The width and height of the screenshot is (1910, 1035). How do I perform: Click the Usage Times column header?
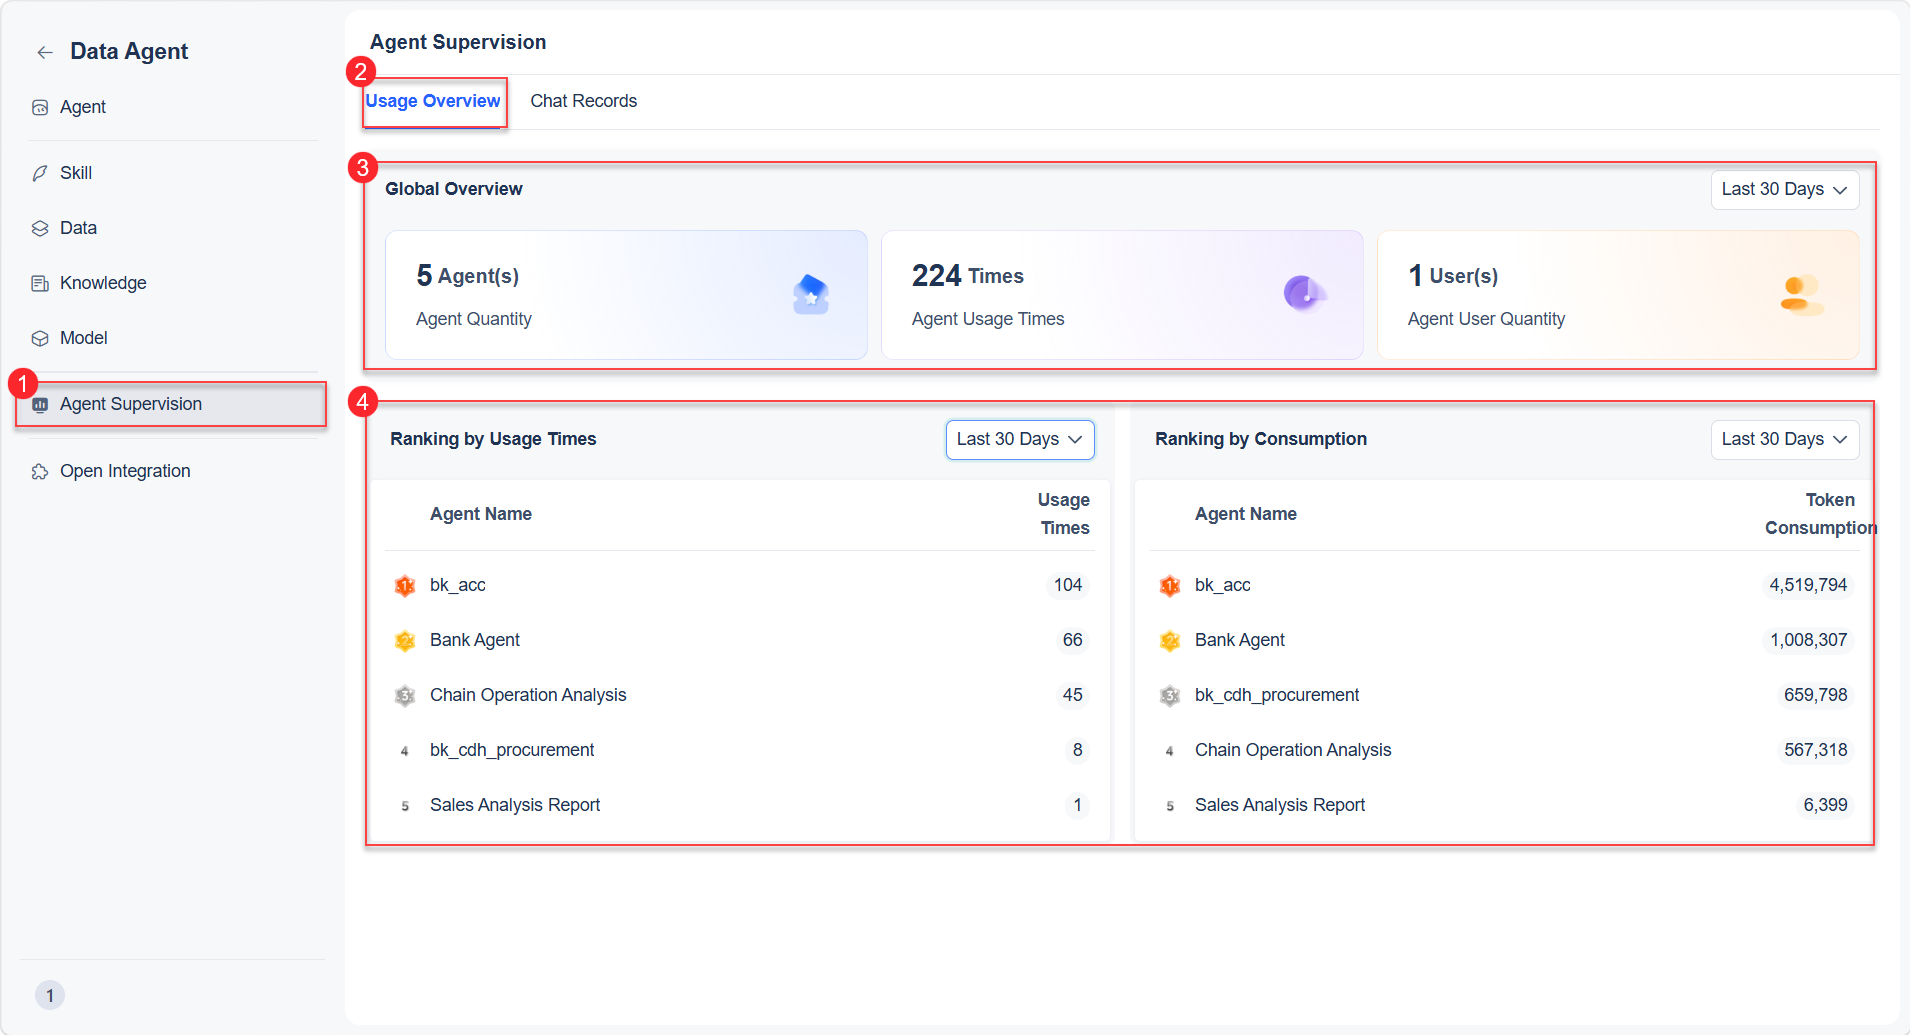click(1064, 514)
